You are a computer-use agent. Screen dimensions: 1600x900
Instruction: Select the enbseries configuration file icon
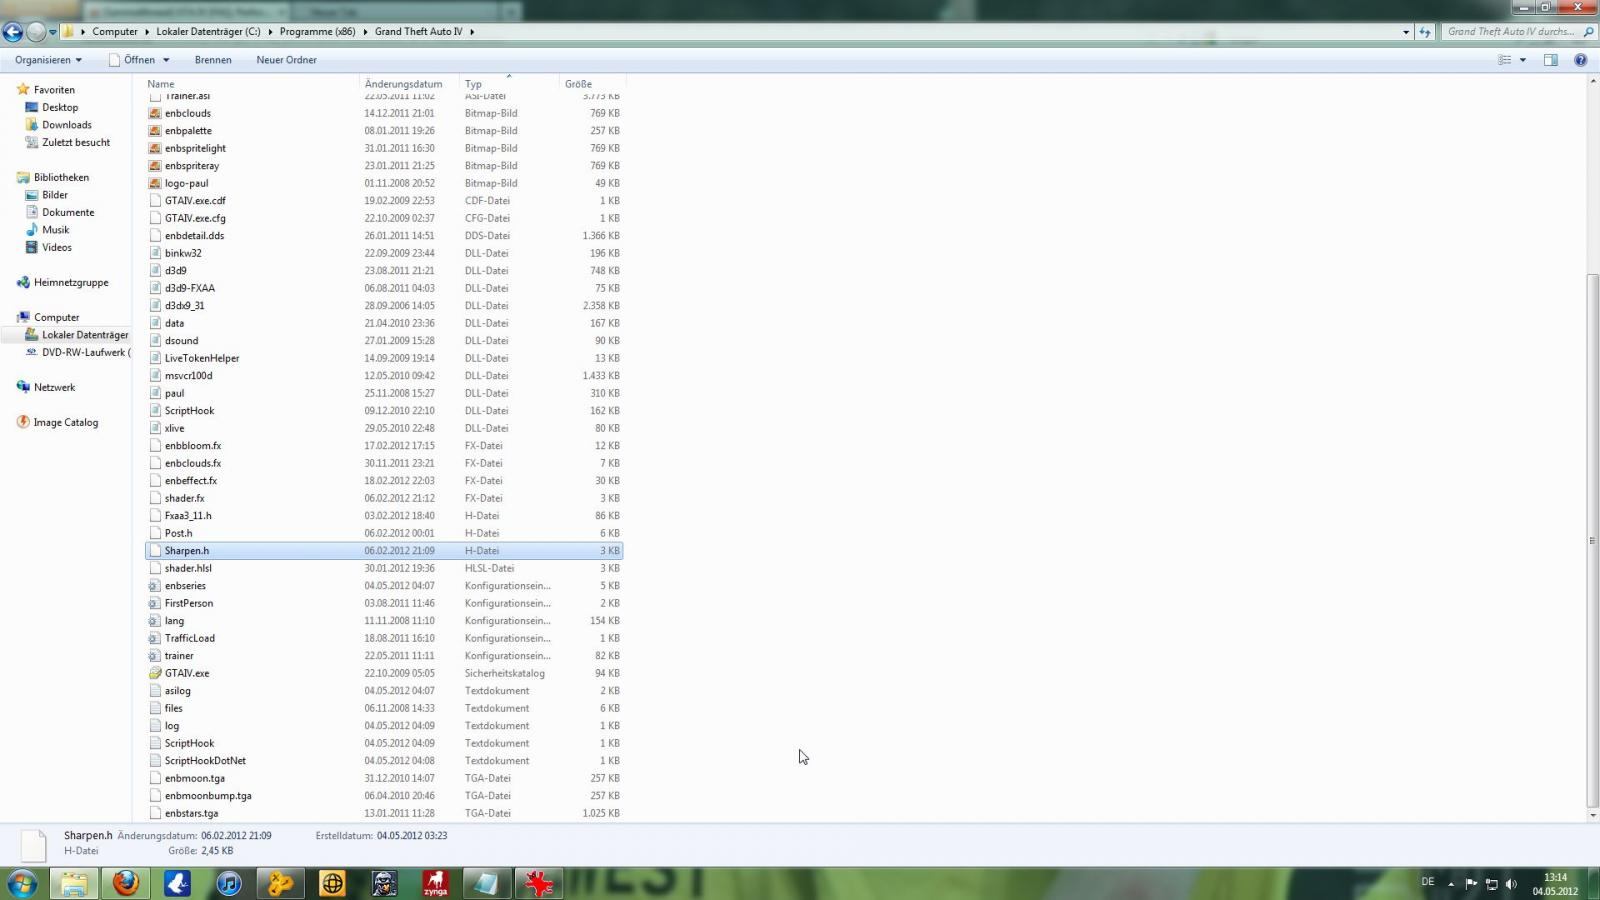click(x=155, y=586)
